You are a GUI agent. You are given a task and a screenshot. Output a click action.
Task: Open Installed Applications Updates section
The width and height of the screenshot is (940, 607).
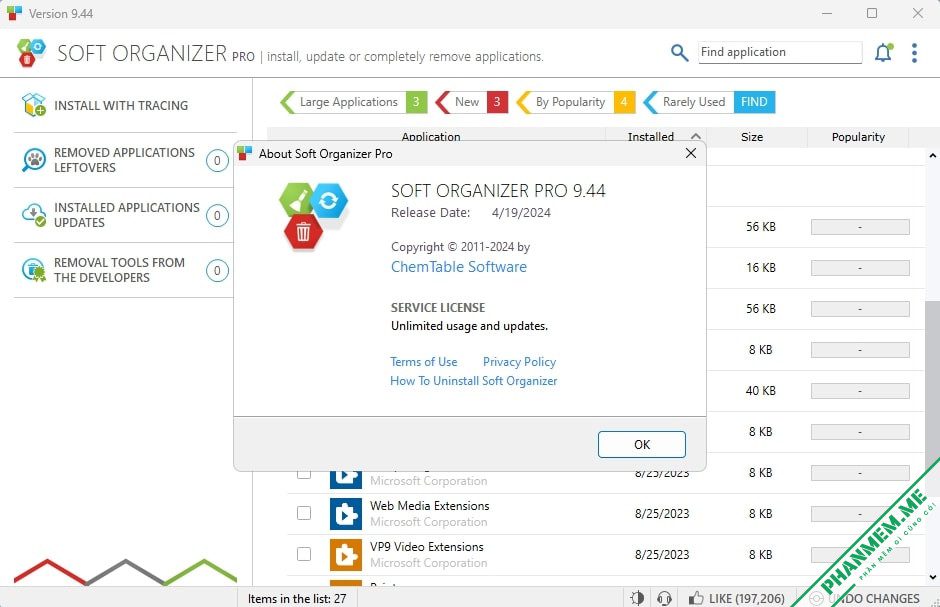coord(125,215)
